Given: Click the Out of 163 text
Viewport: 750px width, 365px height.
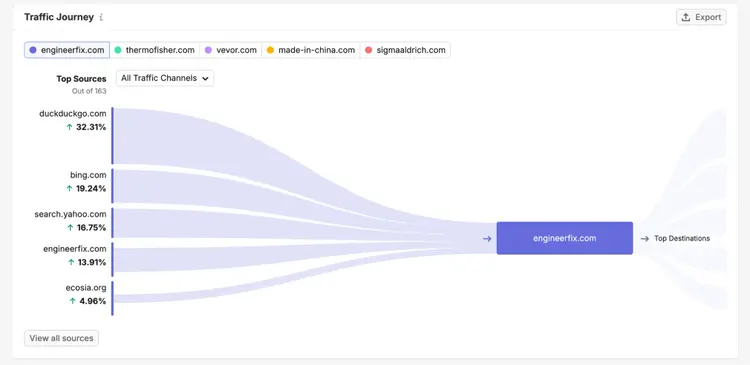Looking at the screenshot, I should 89,91.
